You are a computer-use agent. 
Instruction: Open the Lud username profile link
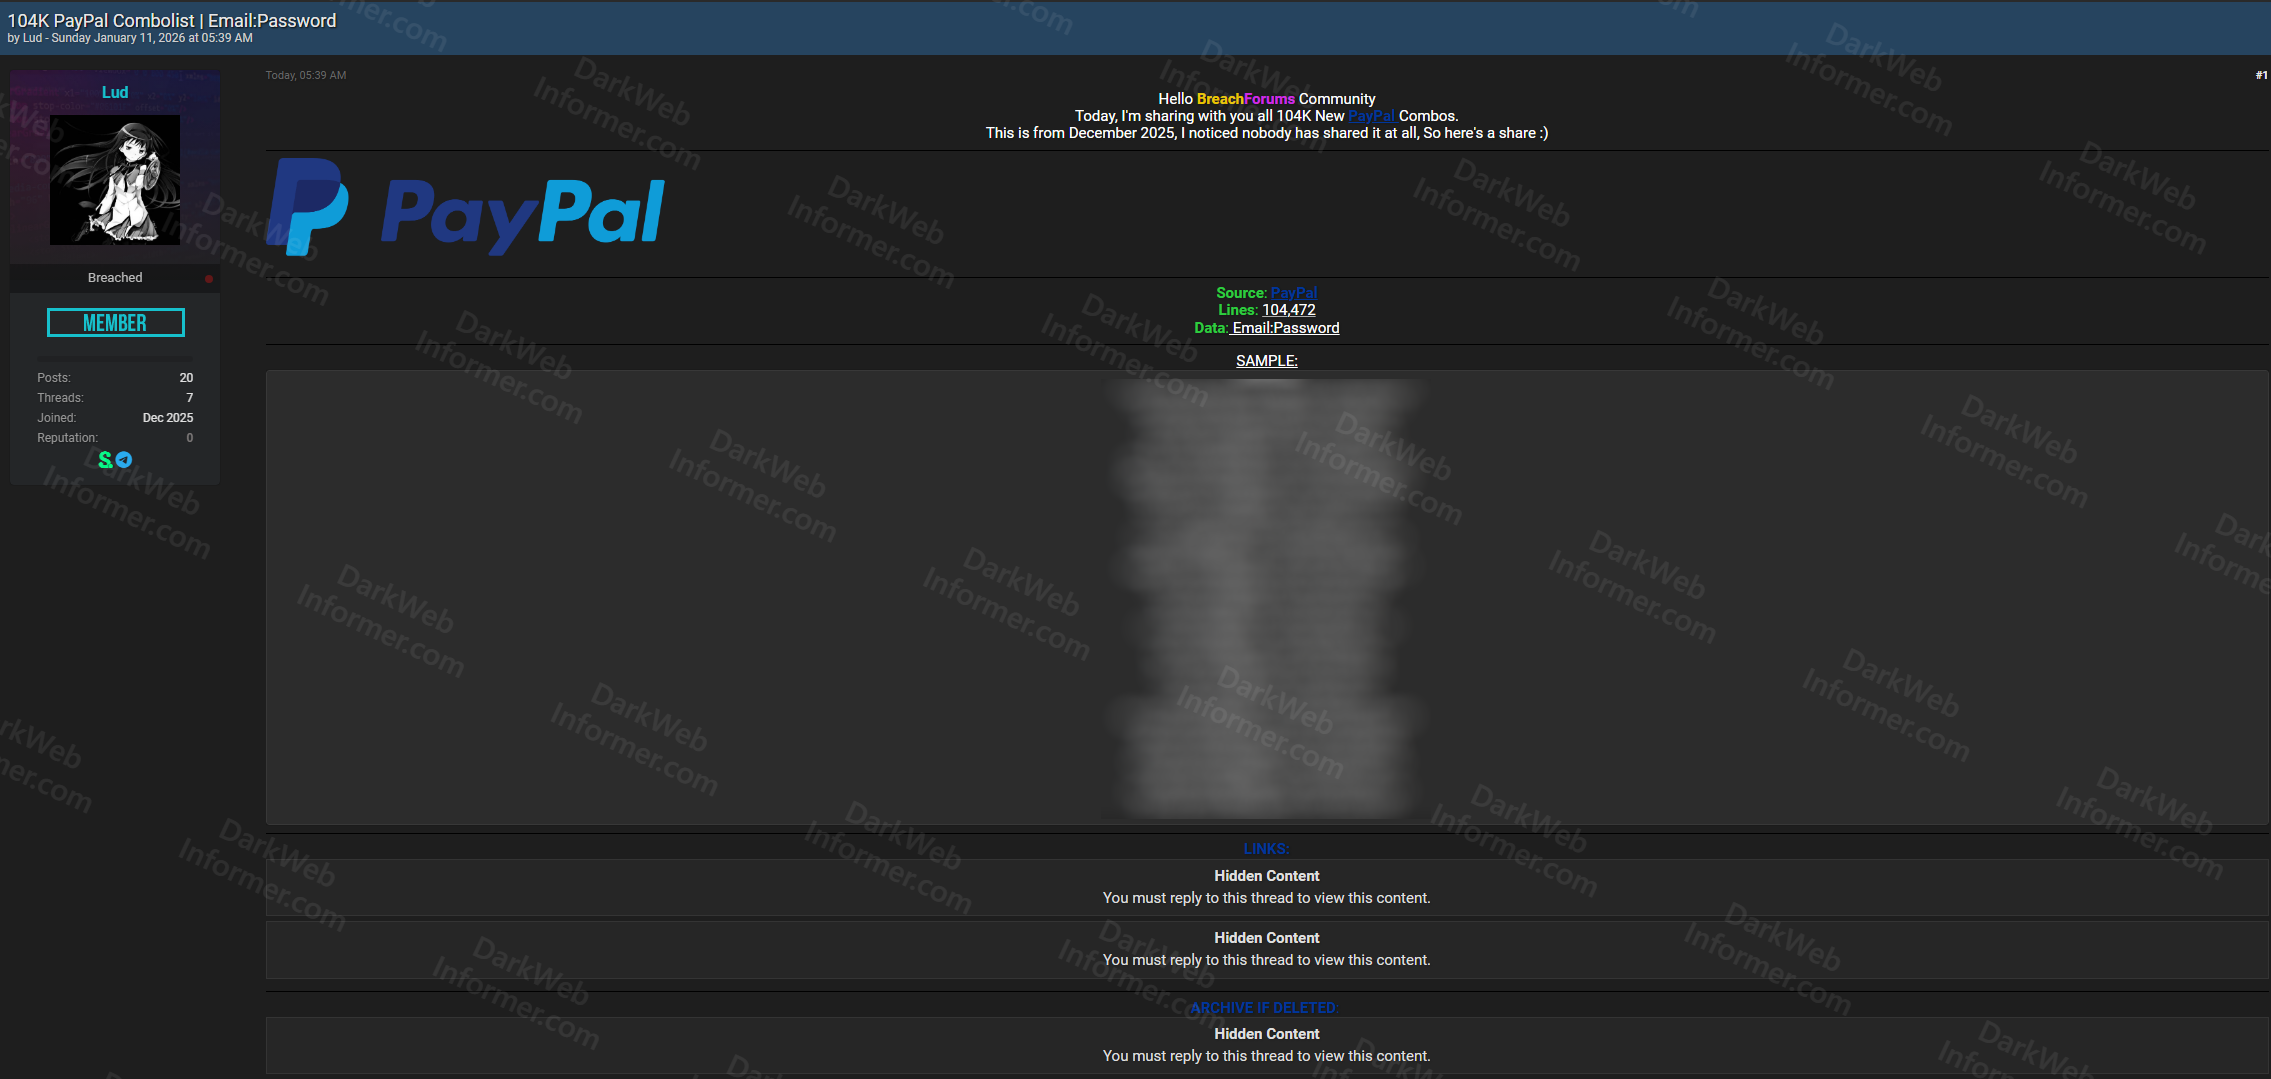pyautogui.click(x=115, y=92)
